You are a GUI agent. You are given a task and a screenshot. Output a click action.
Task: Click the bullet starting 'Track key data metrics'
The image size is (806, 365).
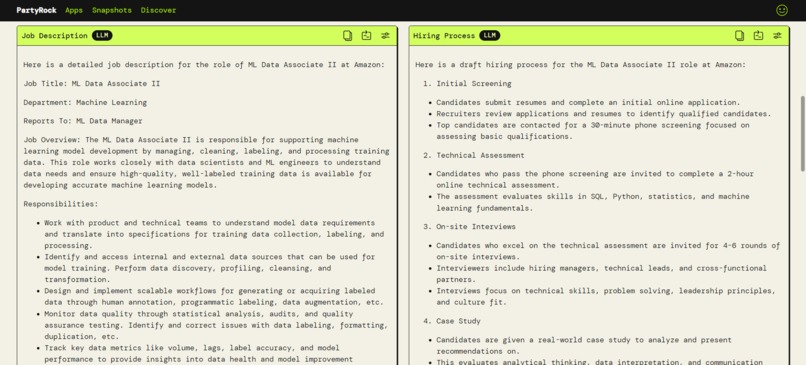click(198, 354)
